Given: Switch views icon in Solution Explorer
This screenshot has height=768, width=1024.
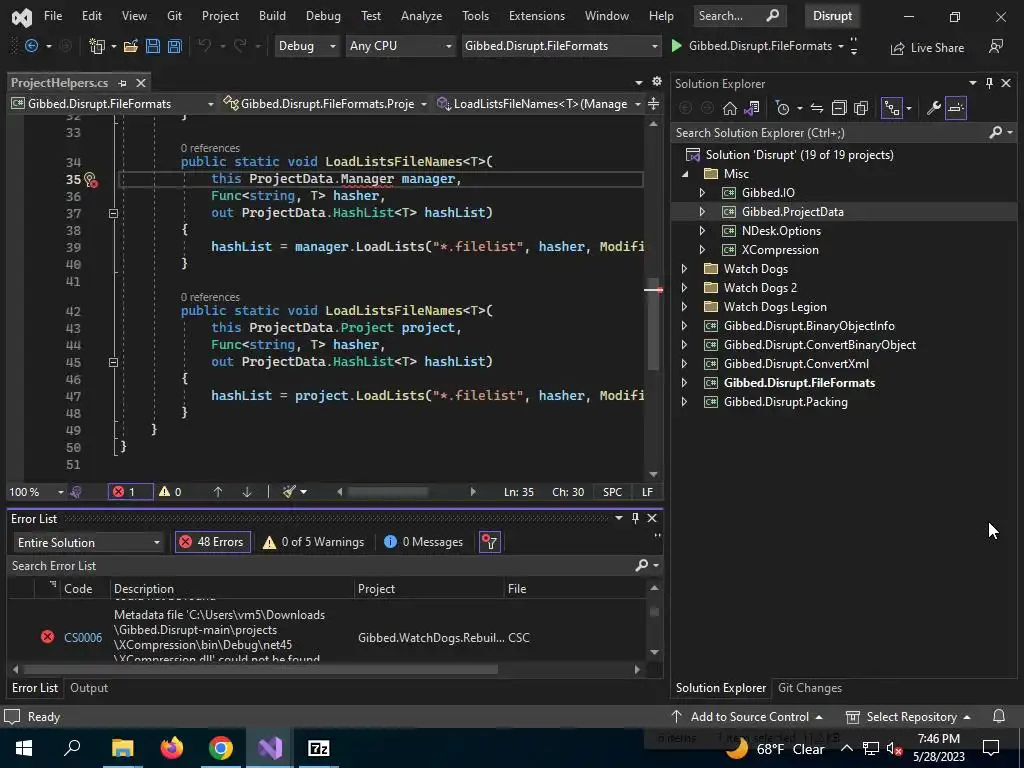Looking at the screenshot, I should (752, 108).
